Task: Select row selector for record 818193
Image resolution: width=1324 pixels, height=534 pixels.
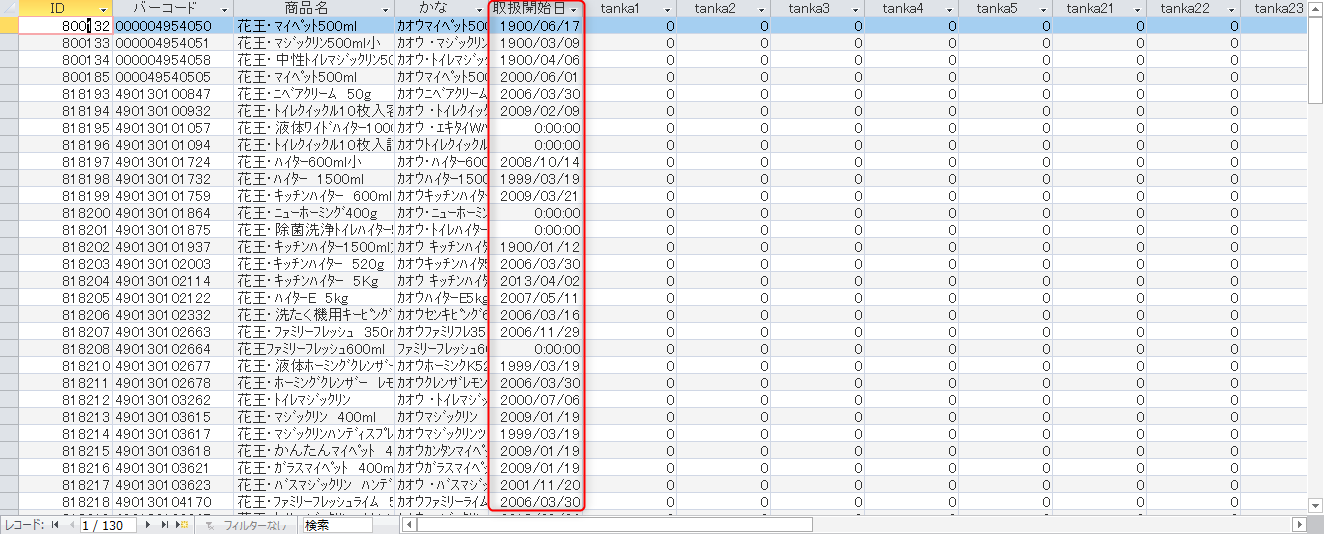Action: tap(9, 94)
